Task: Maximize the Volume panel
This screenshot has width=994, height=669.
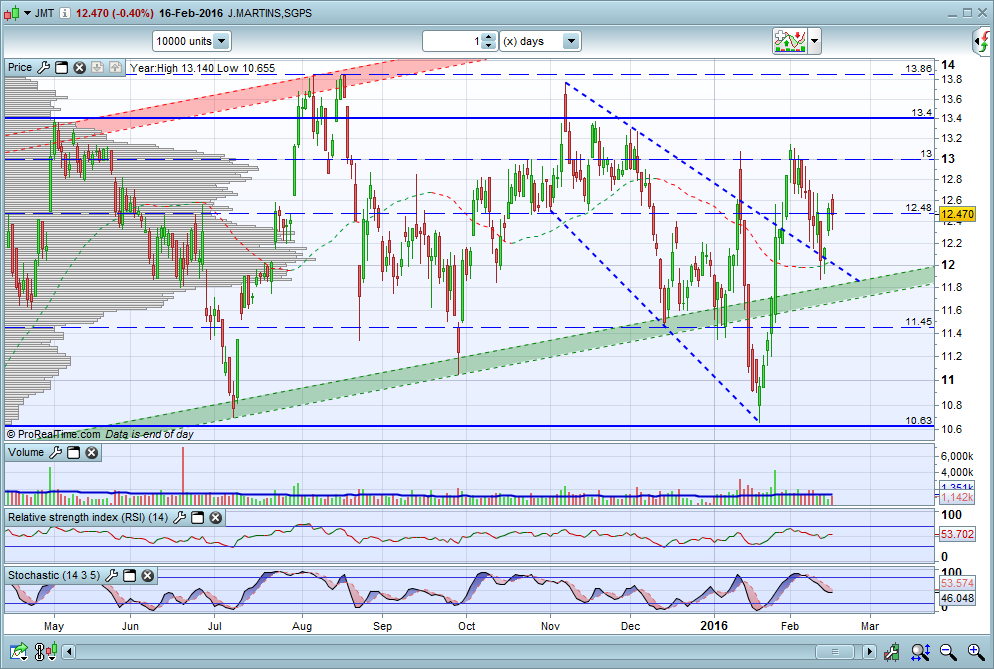Action: click(x=74, y=452)
